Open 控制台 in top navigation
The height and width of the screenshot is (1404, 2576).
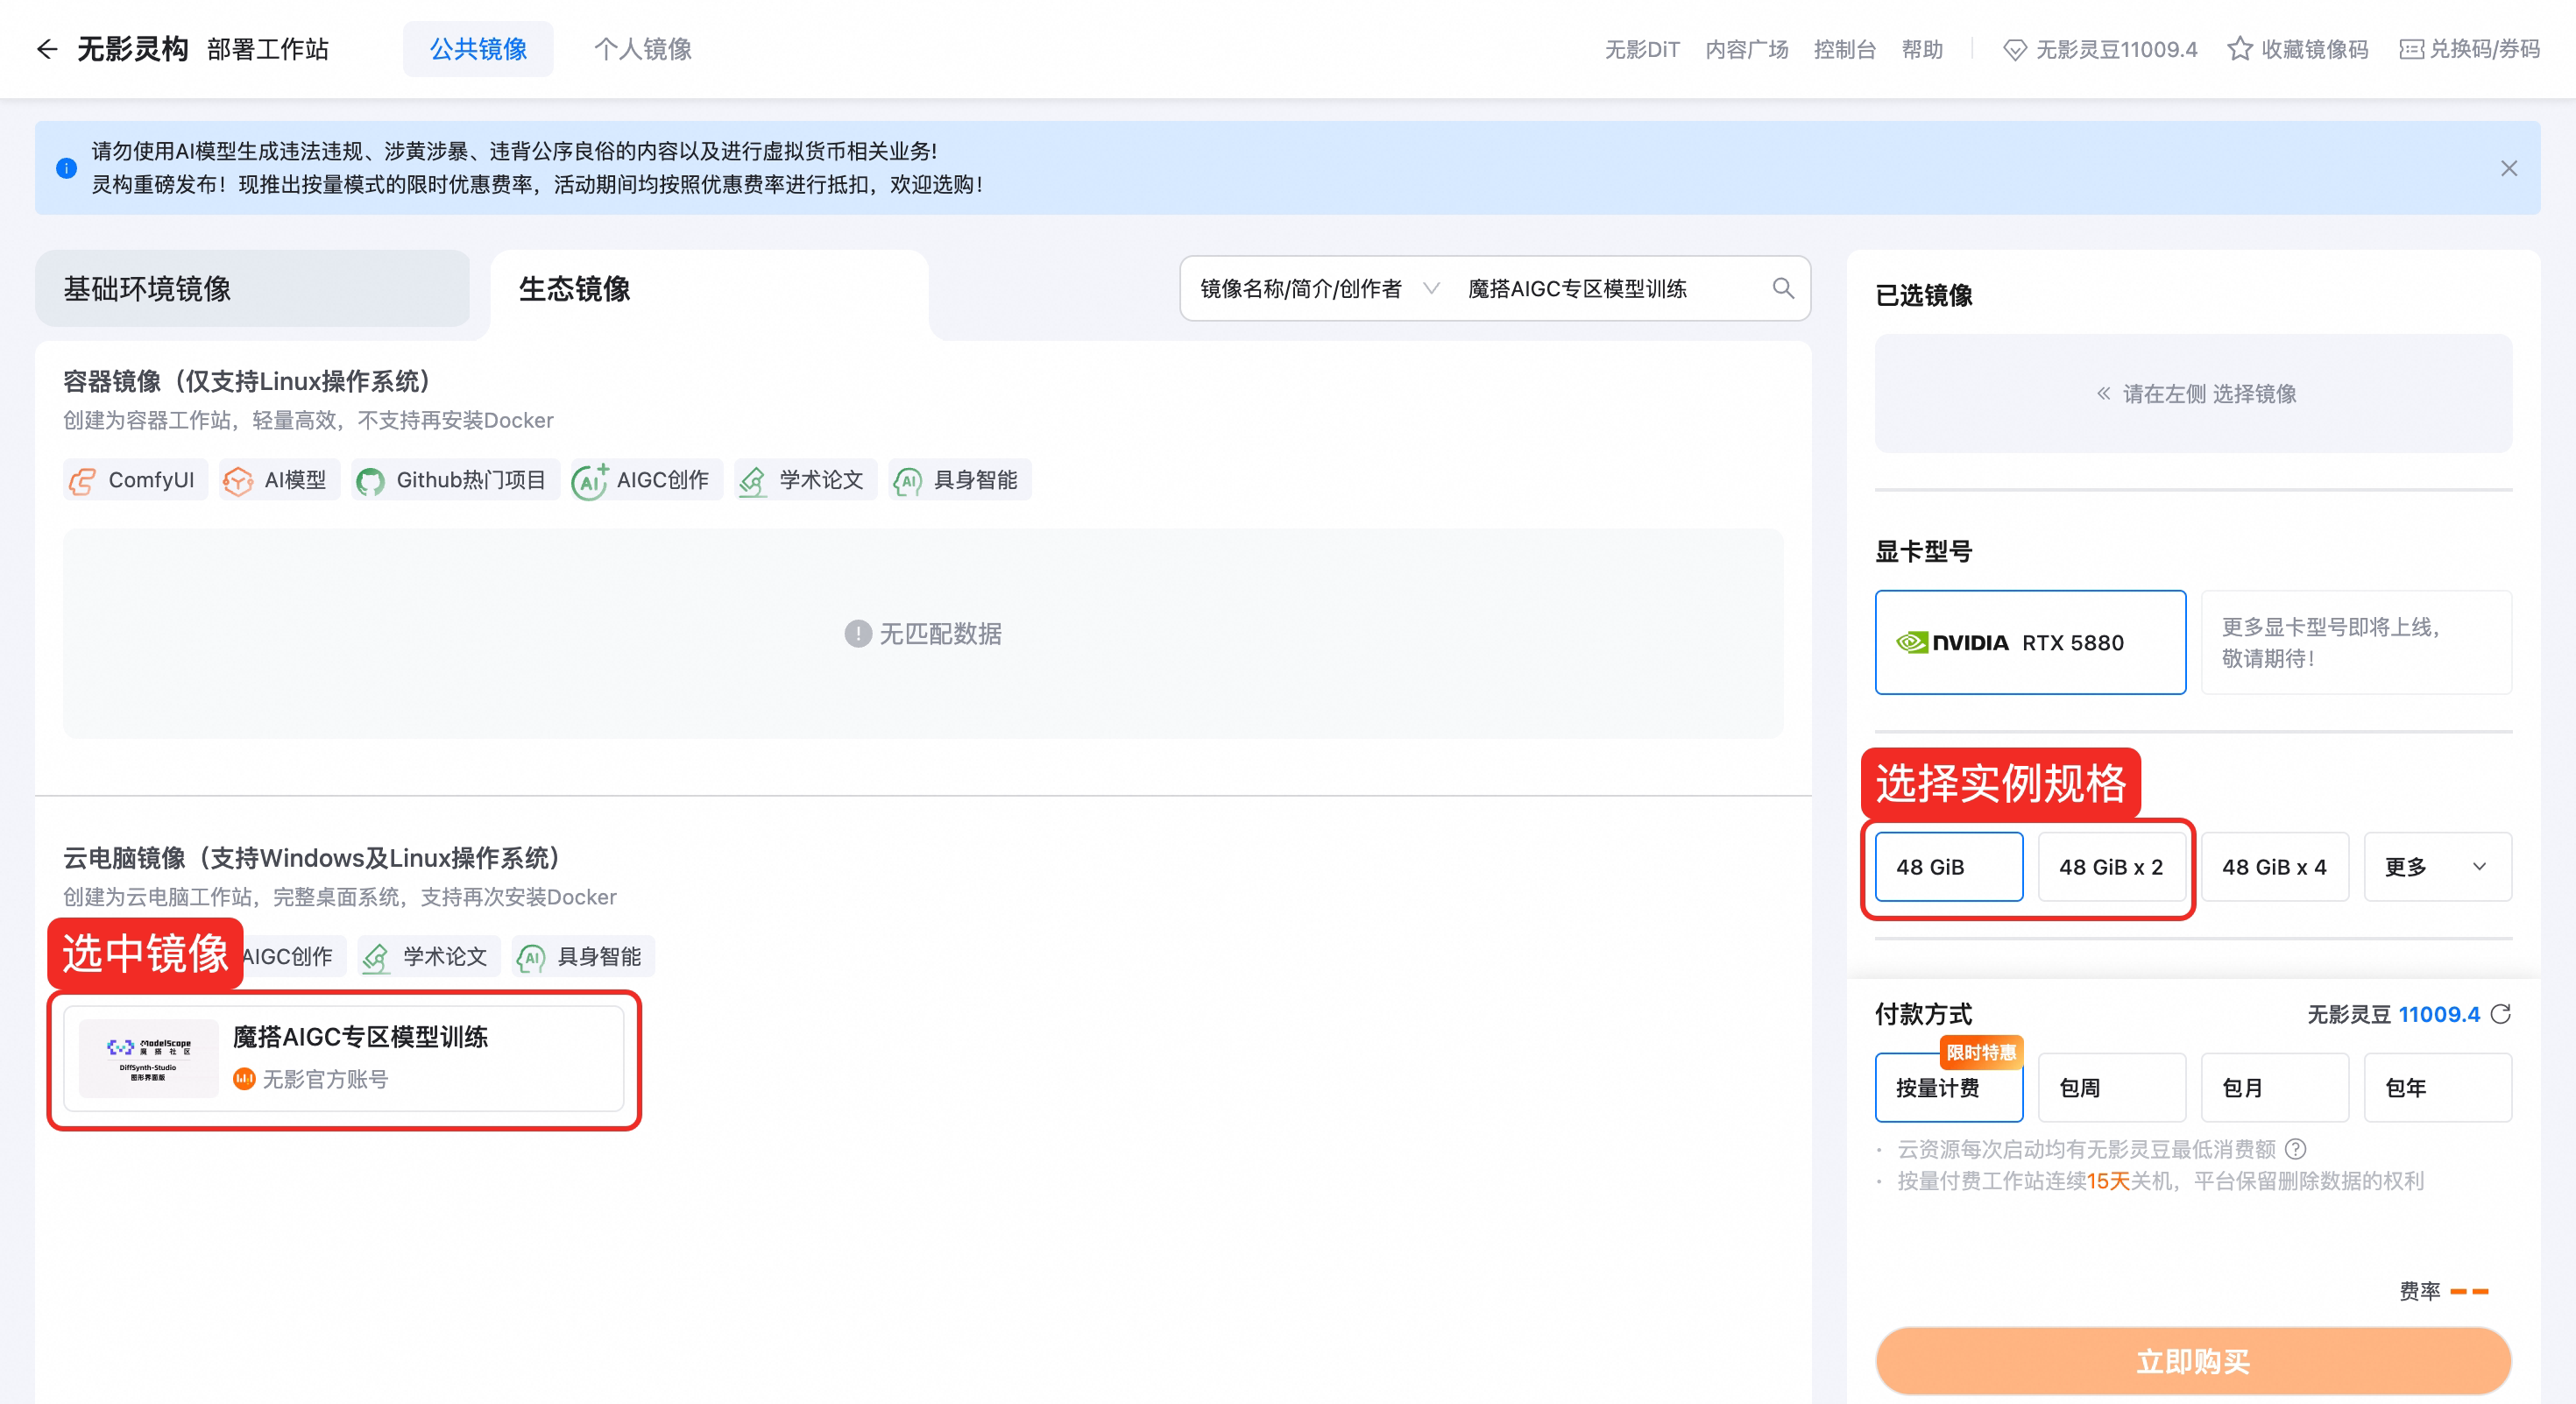click(x=1844, y=50)
